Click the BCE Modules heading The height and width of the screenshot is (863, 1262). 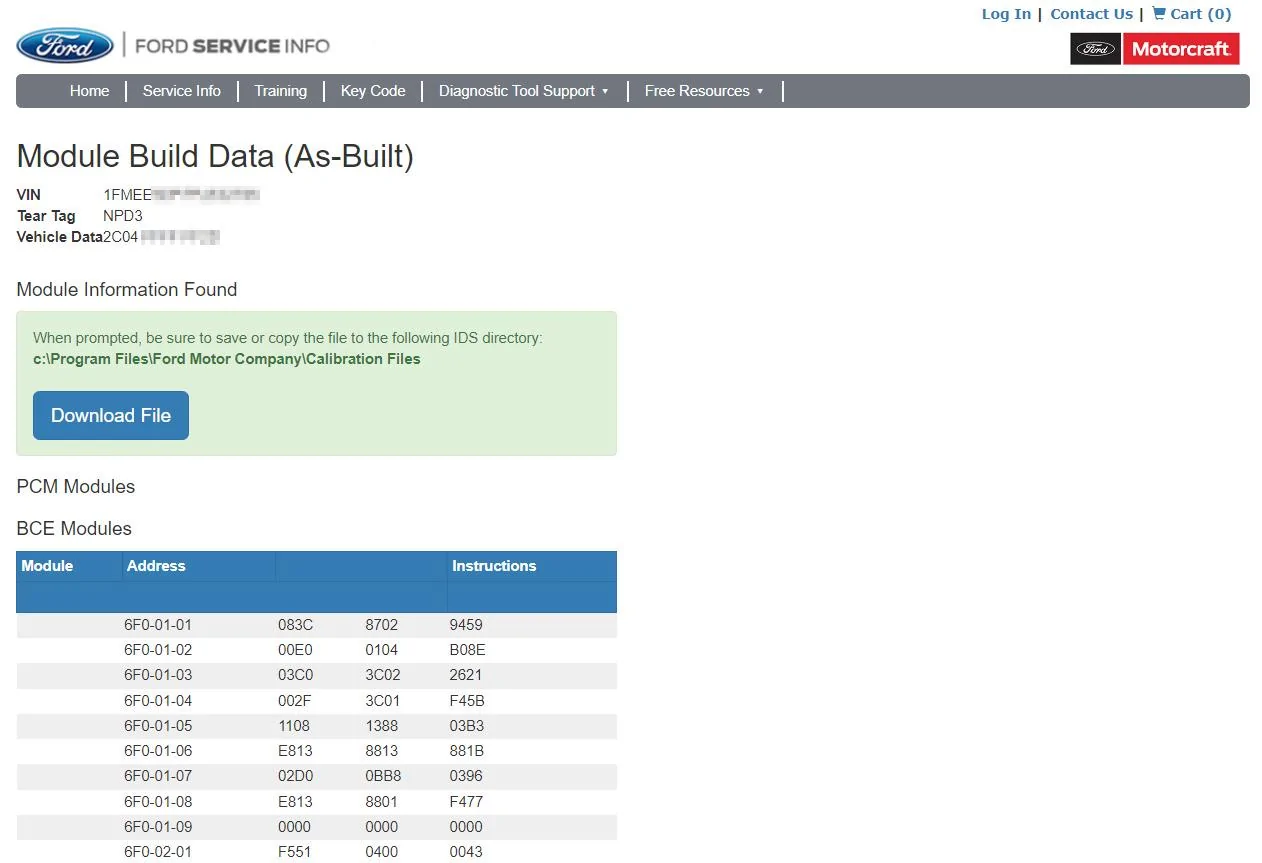[74, 528]
